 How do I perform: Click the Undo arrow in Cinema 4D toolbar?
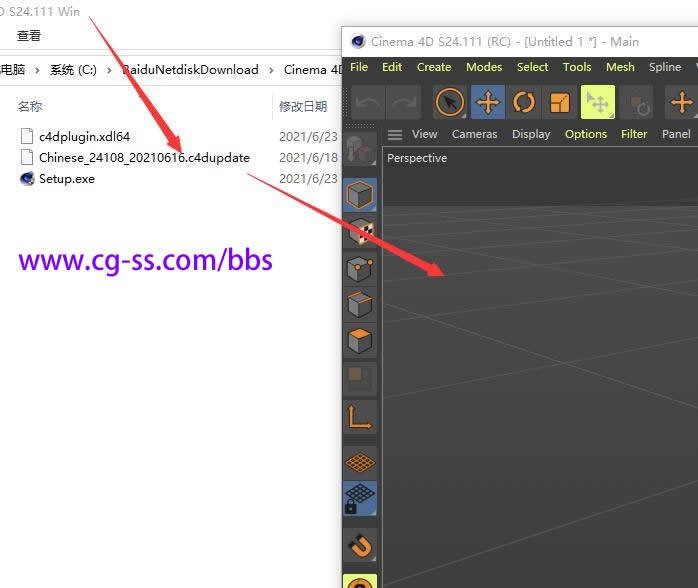click(368, 102)
